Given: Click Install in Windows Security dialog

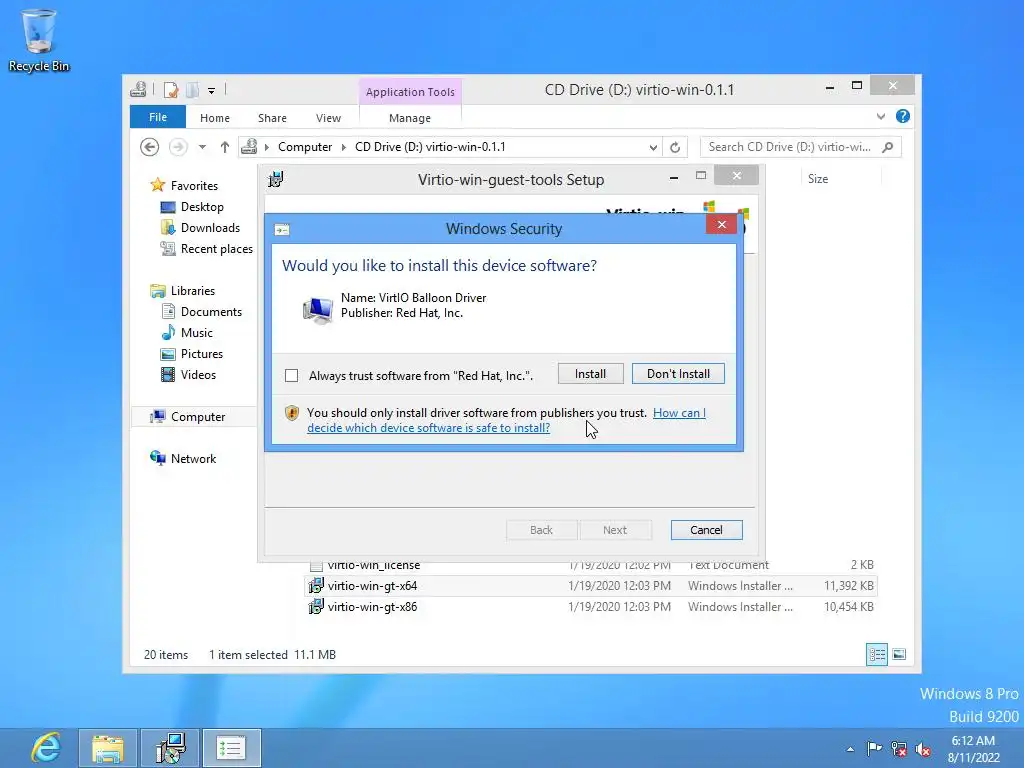Looking at the screenshot, I should tap(590, 374).
